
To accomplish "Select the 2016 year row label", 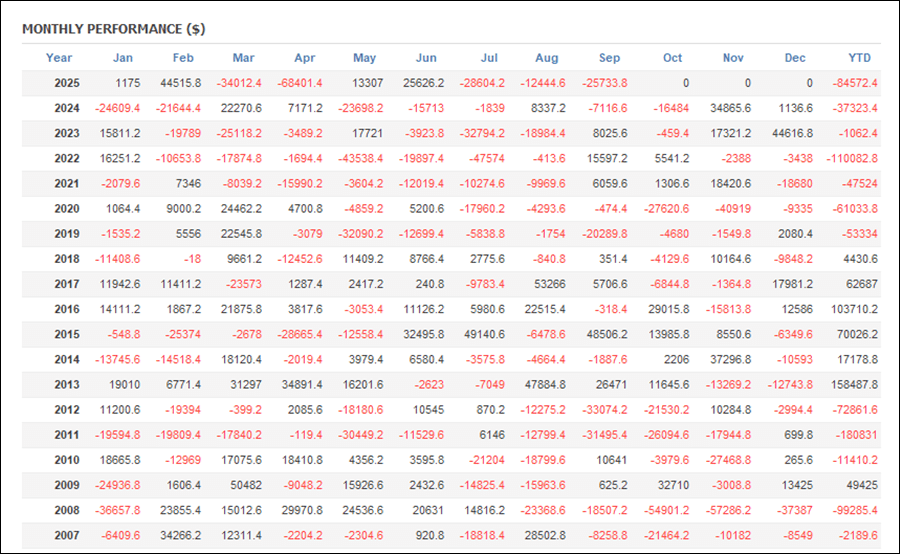I will (x=67, y=309).
